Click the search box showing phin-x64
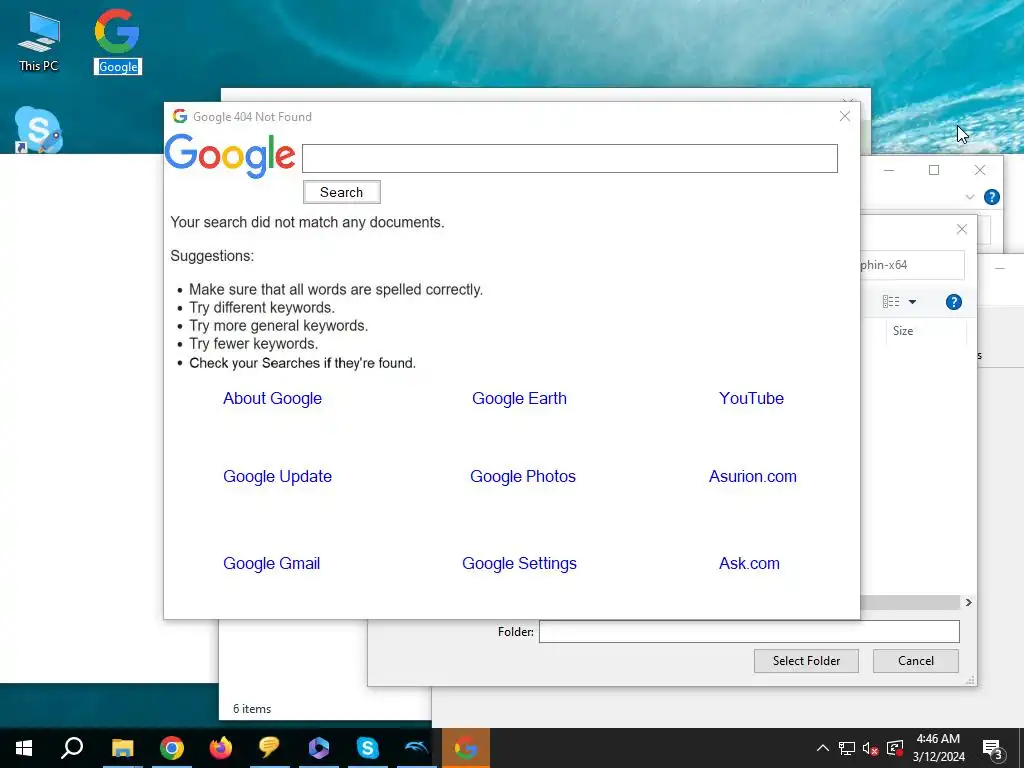This screenshot has width=1024, height=768. [x=912, y=265]
